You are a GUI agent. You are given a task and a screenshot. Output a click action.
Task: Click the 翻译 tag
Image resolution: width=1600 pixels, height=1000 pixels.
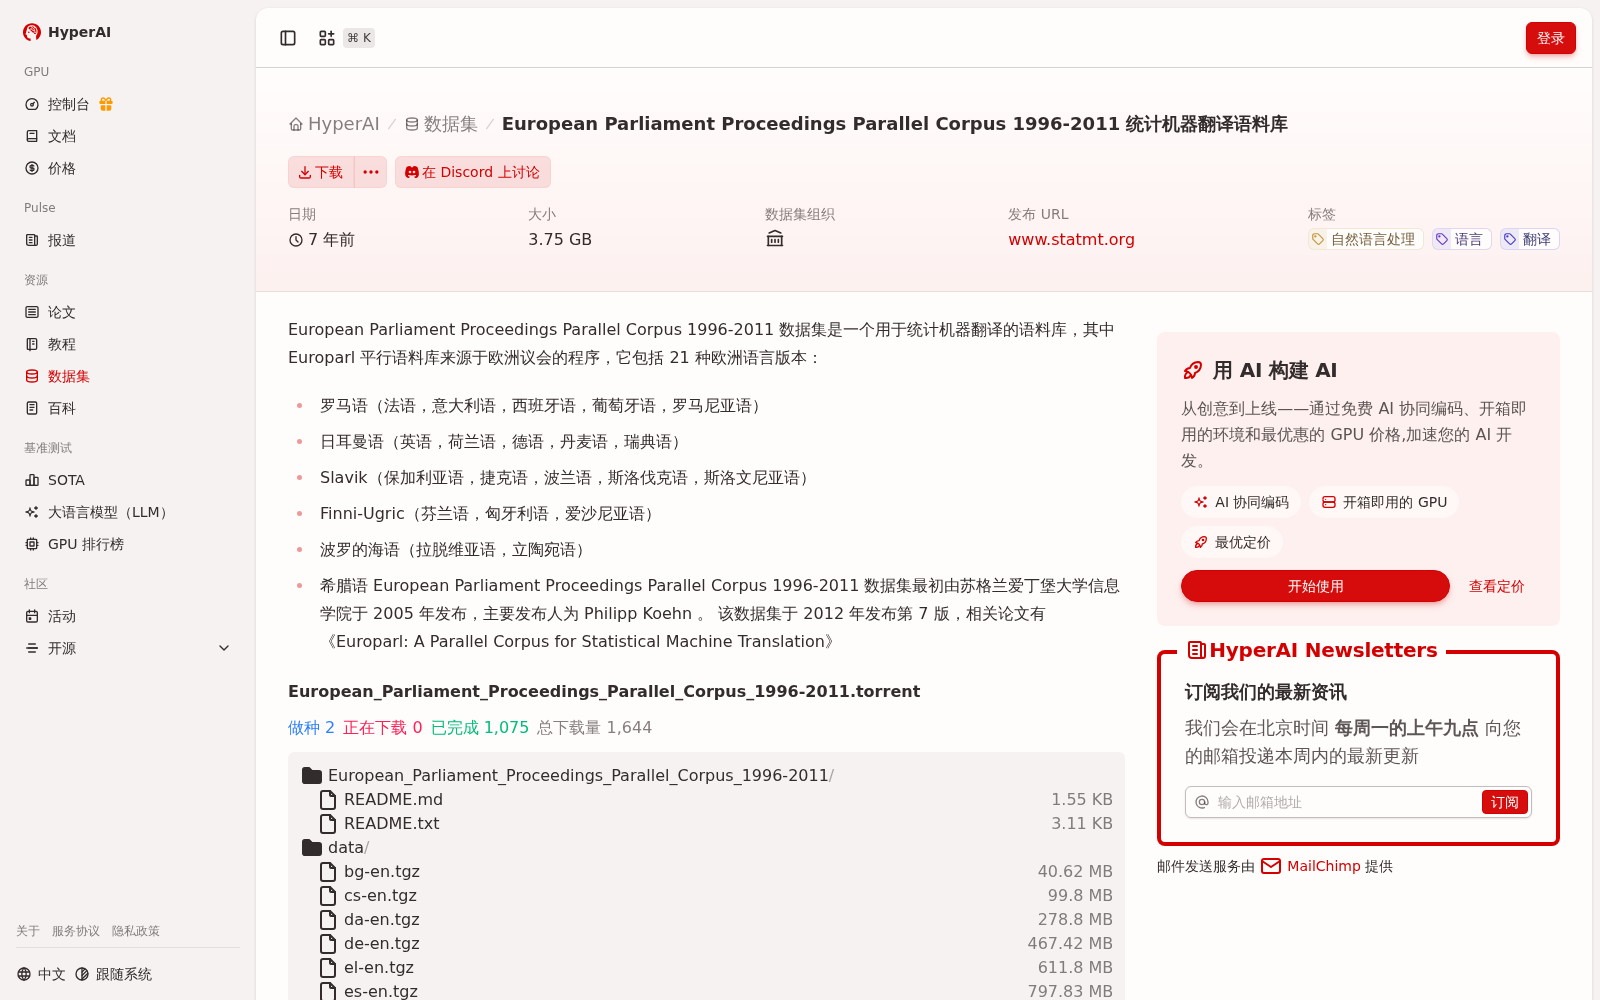click(1530, 239)
